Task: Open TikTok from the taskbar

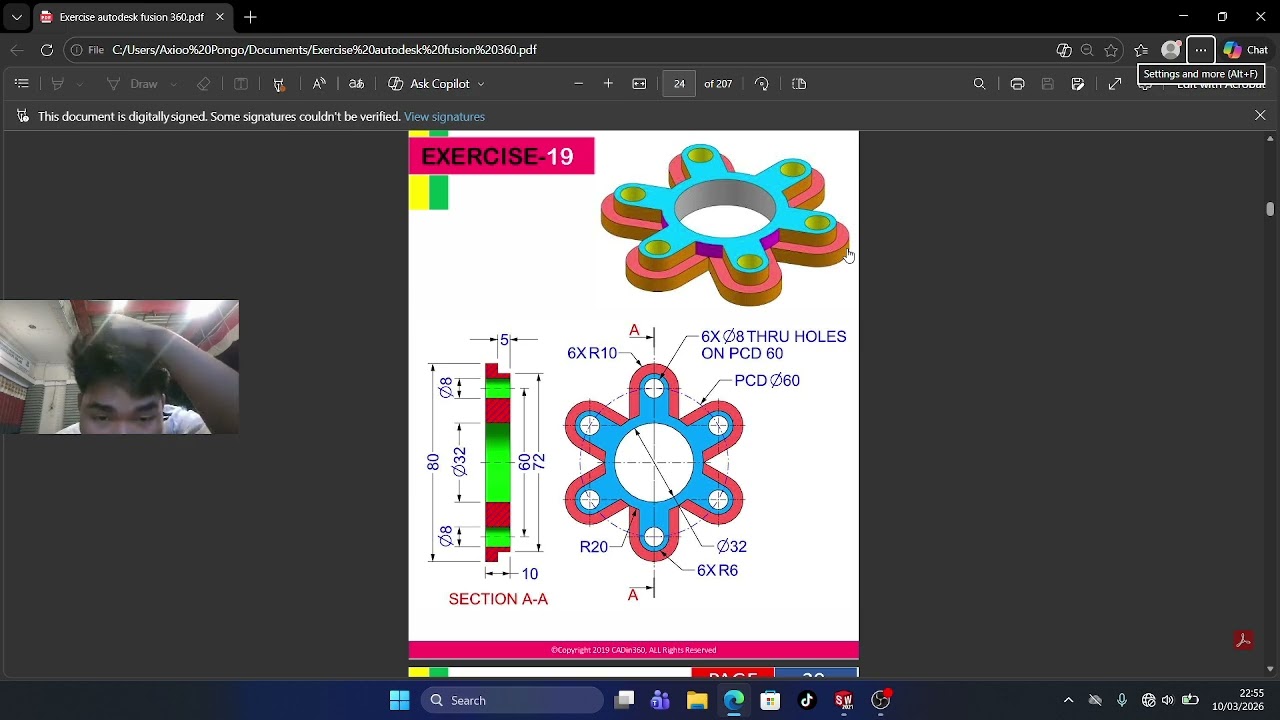Action: pos(807,700)
